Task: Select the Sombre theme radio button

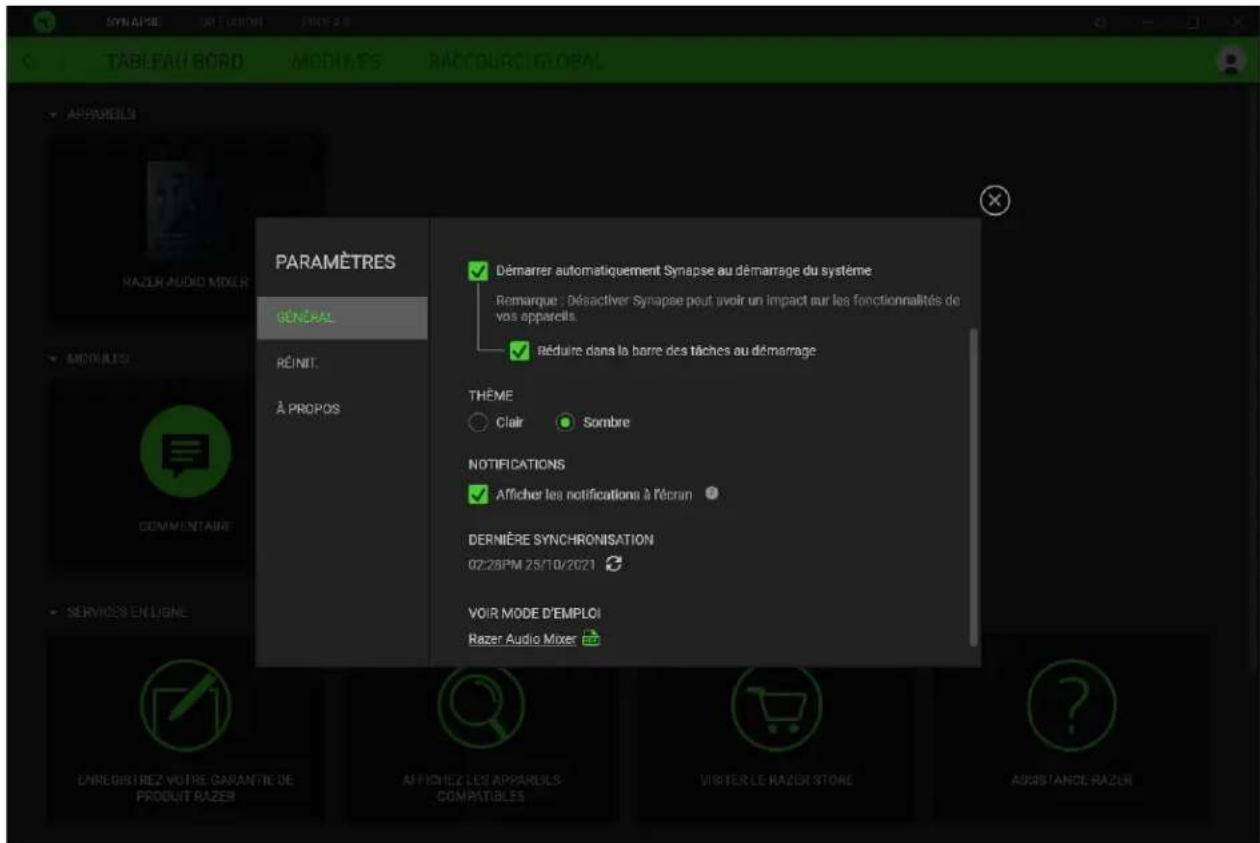Action: [x=565, y=422]
